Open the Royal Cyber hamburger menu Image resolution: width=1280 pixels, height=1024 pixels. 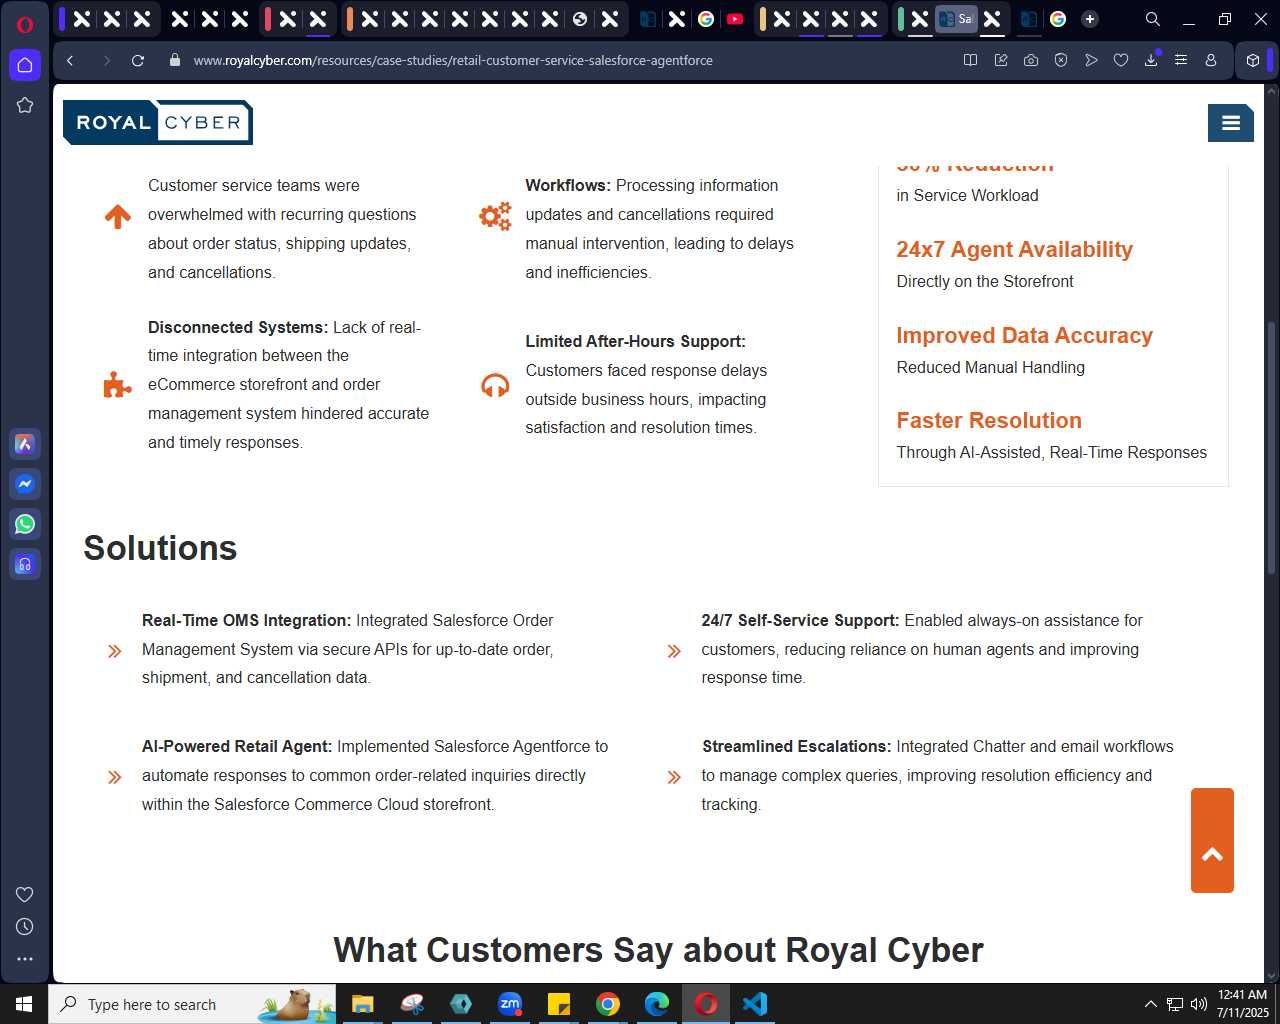point(1231,123)
